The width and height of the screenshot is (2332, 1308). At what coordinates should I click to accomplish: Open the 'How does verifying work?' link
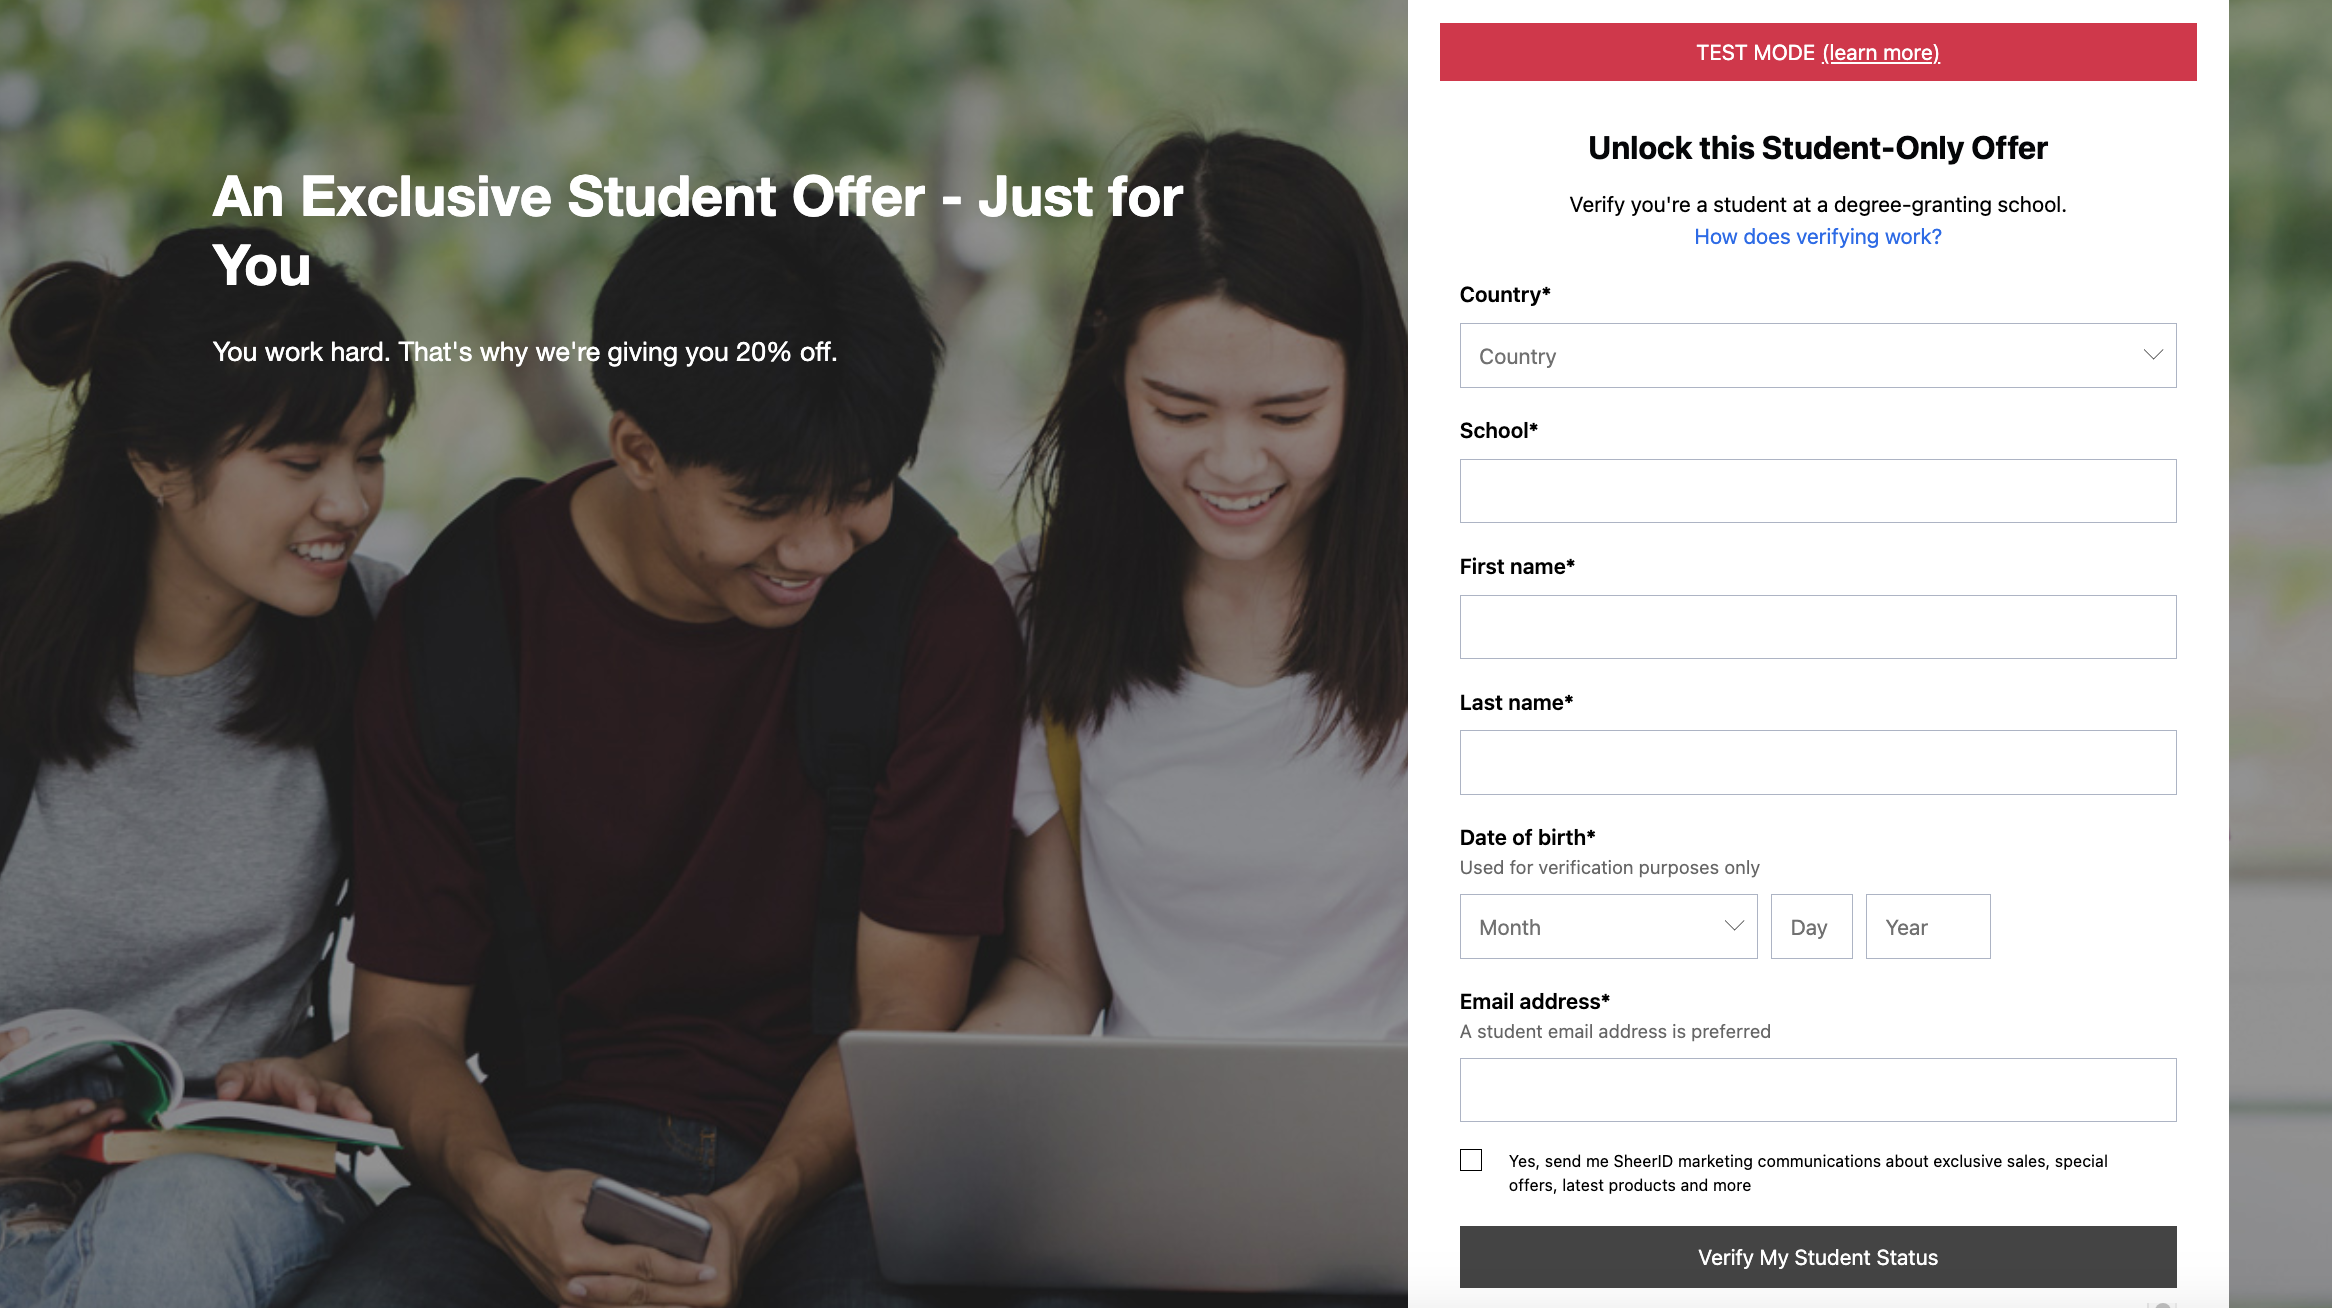(1818, 235)
